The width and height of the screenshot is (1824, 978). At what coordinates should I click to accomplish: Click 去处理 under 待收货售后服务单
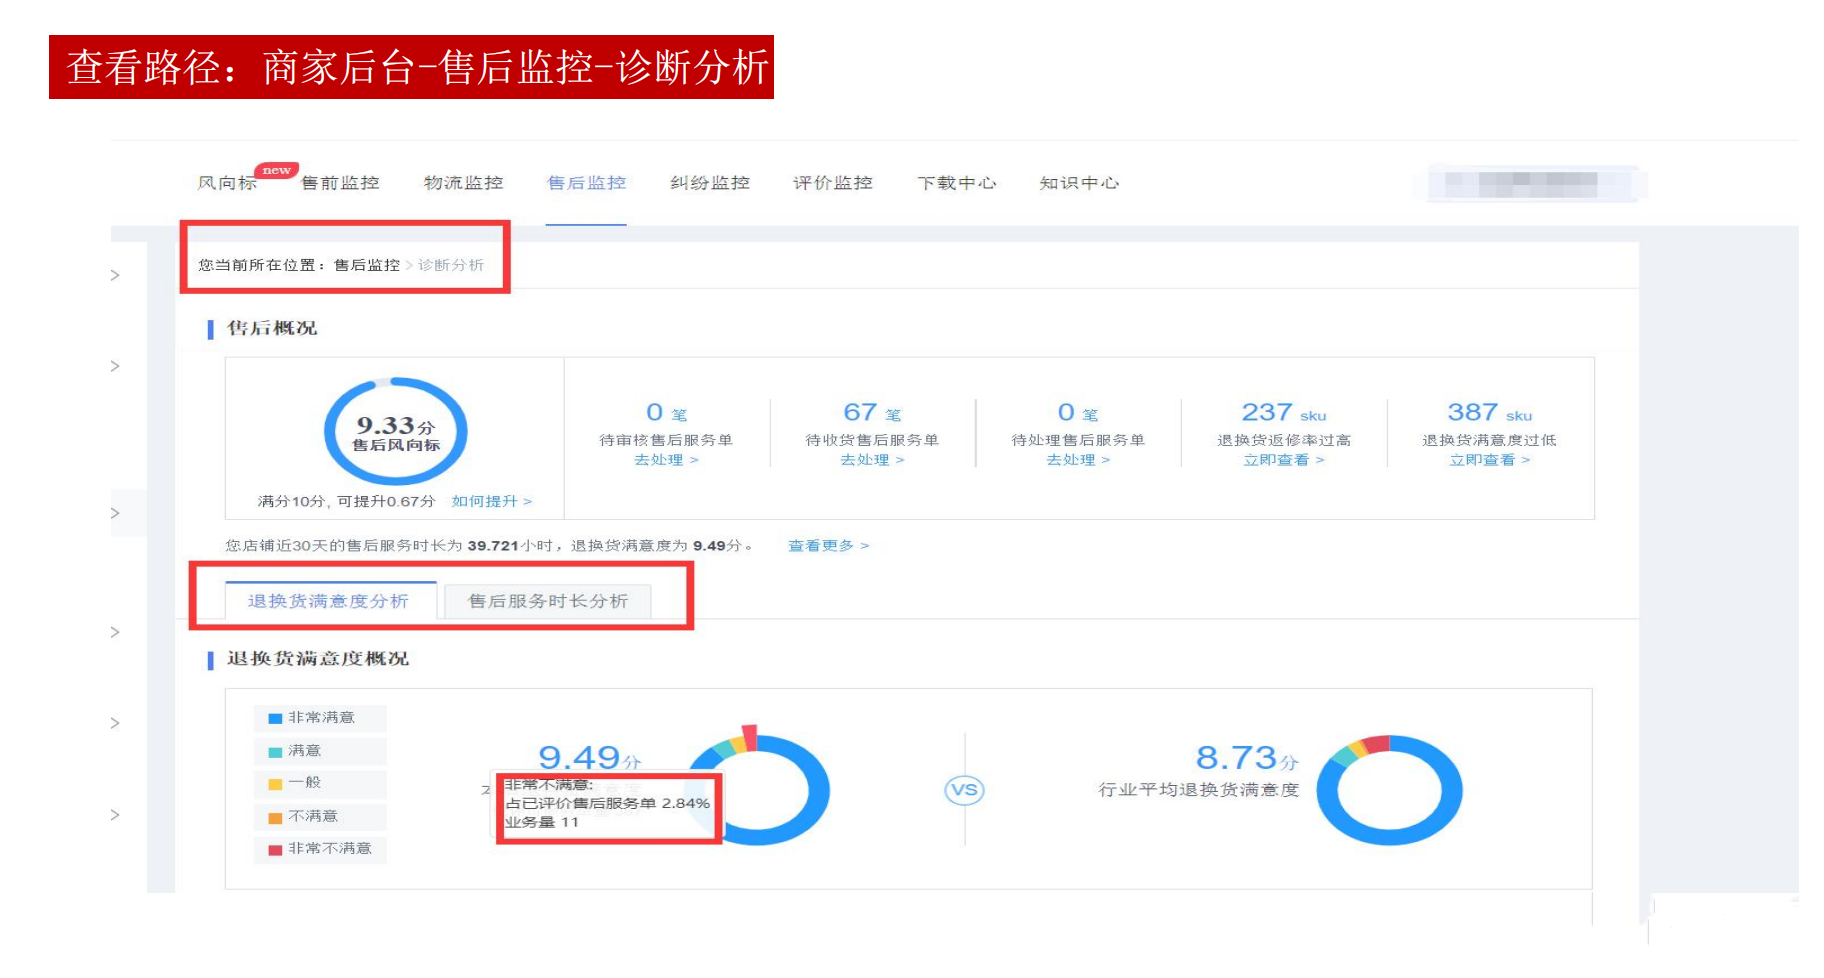point(872,460)
